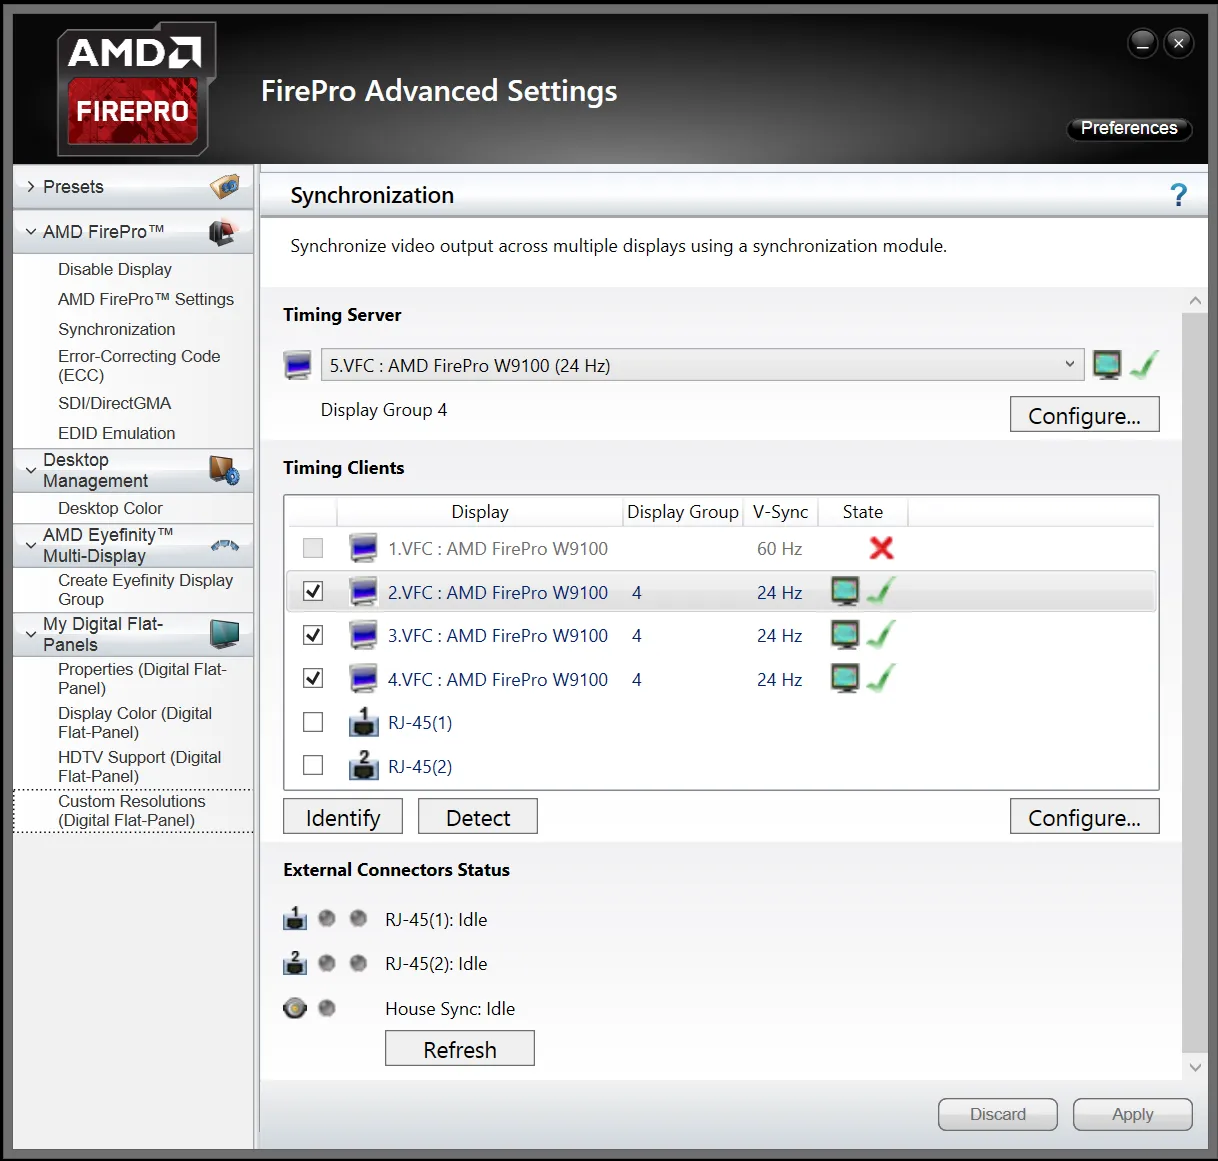This screenshot has height=1161, width=1218.
Task: Click the vertical scrollbar down arrow
Action: click(1195, 1067)
